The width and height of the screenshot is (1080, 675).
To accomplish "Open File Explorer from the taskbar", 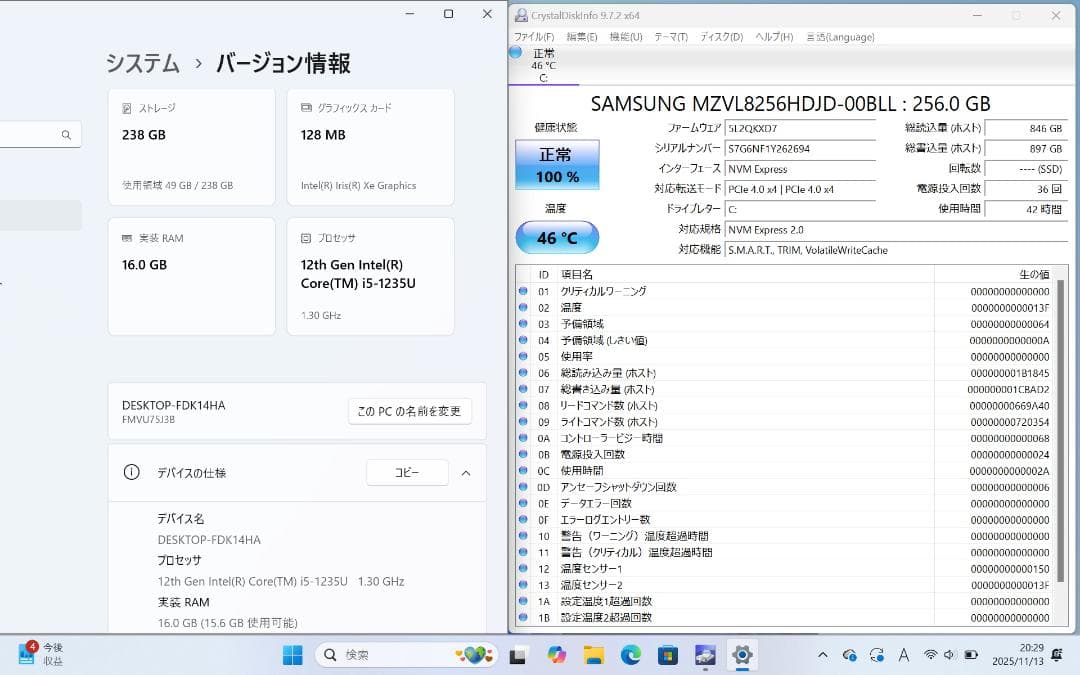I will pyautogui.click(x=592, y=655).
